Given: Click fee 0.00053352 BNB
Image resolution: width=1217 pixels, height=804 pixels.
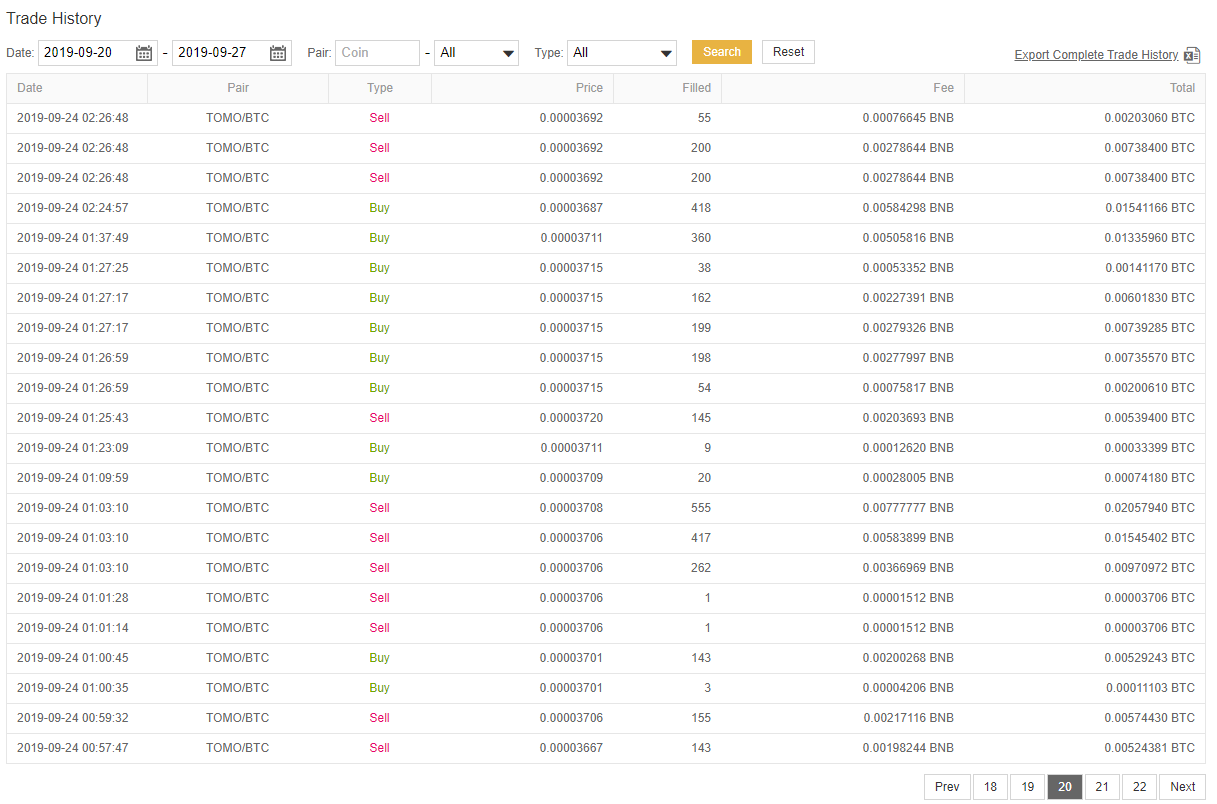Looking at the screenshot, I should (908, 268).
